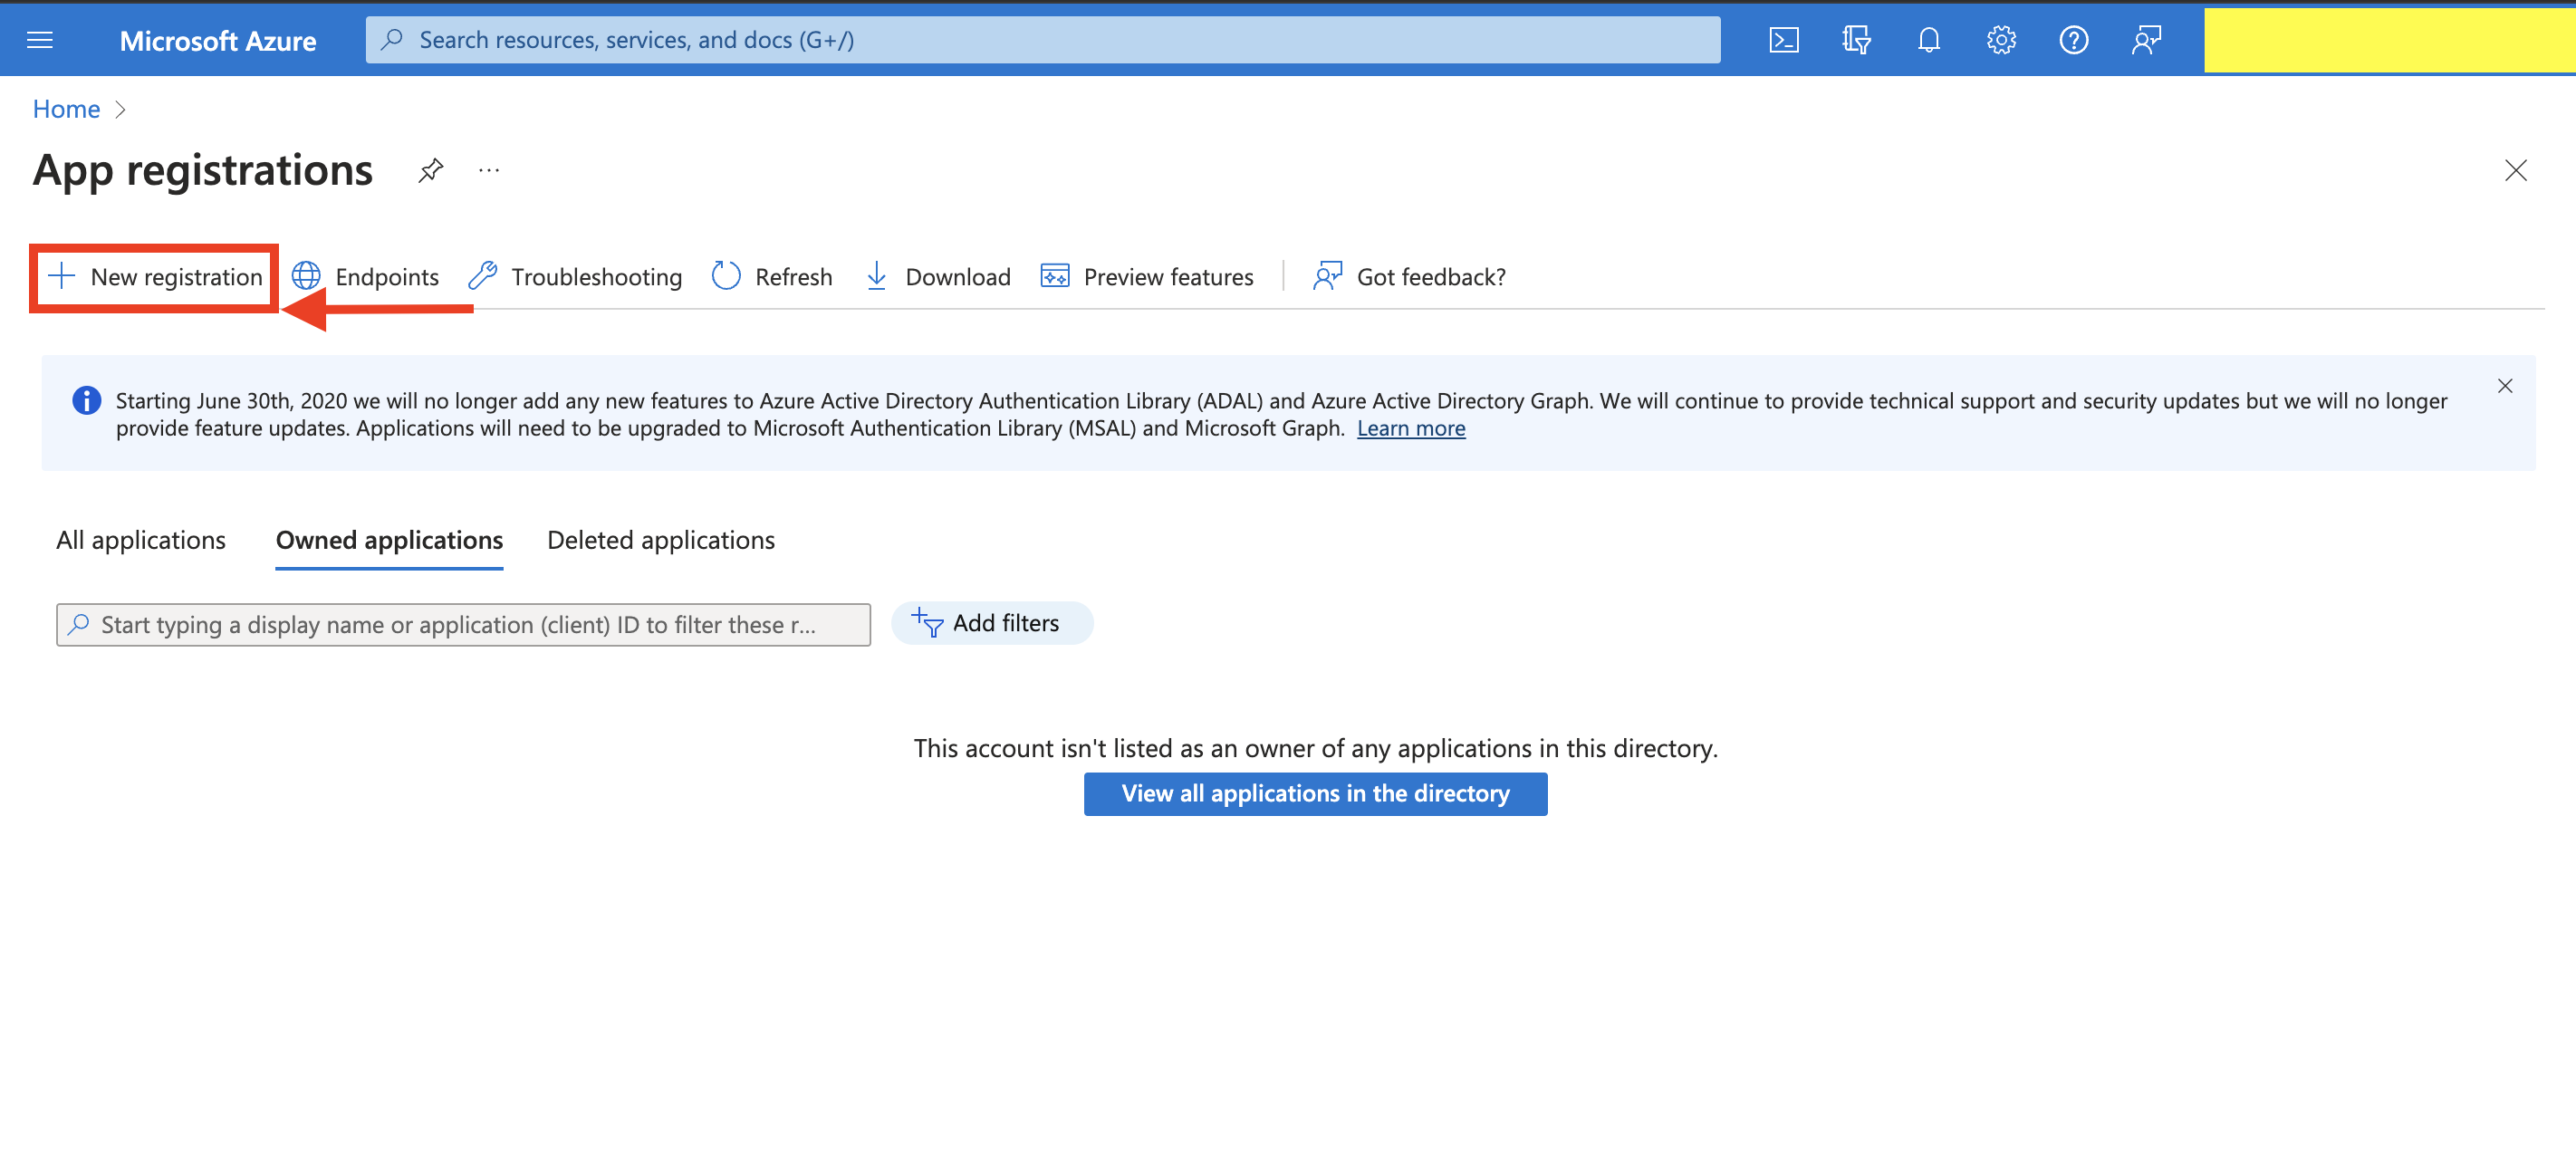Open the notifications bell
Viewport: 2576px width, 1152px height.
1929,40
